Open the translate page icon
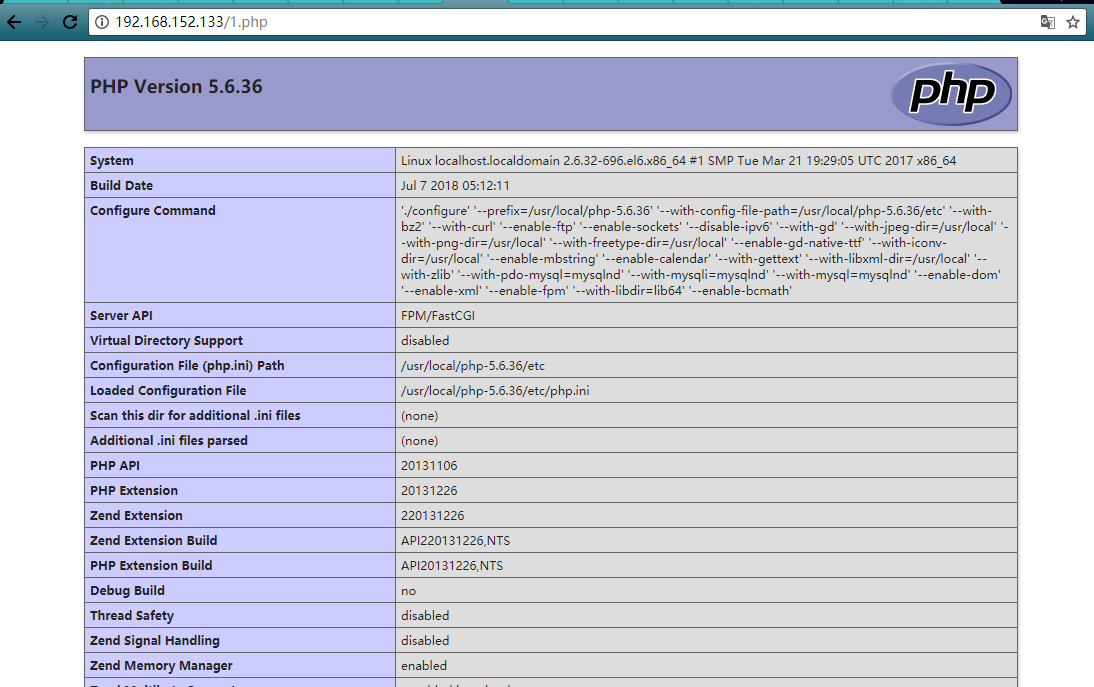 [1047, 22]
